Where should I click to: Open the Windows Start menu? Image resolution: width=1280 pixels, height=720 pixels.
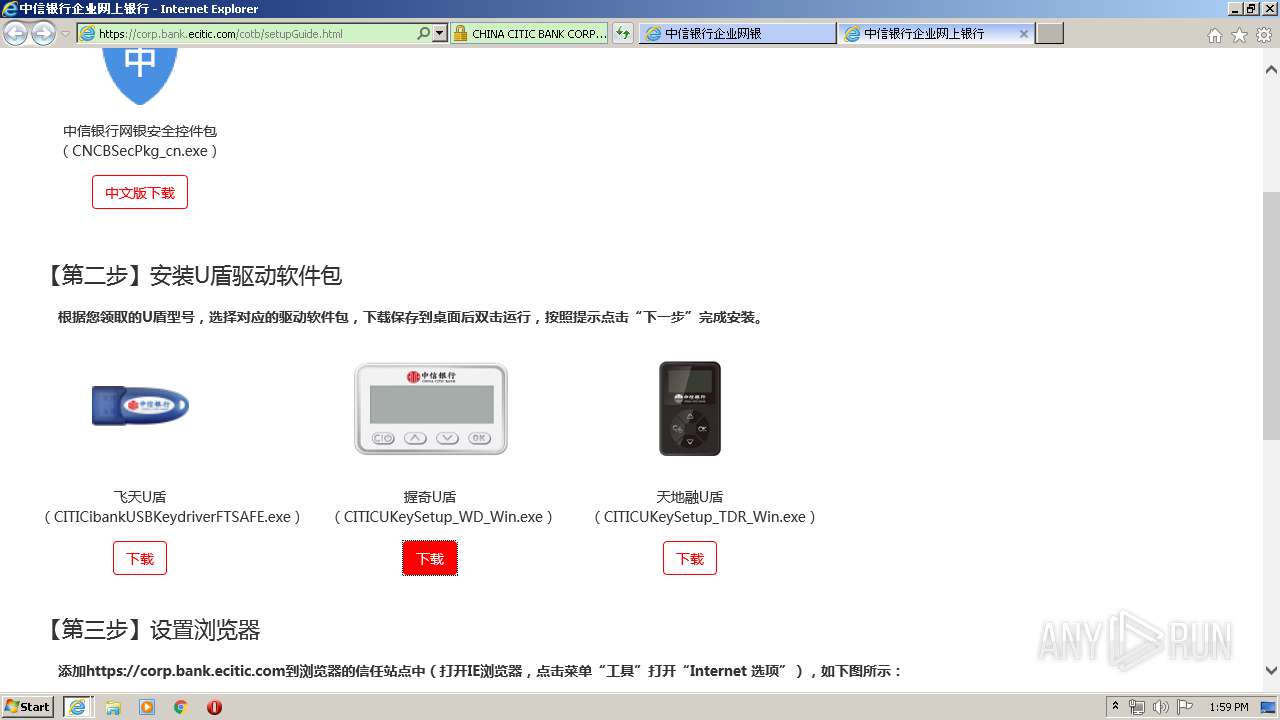click(x=28, y=707)
